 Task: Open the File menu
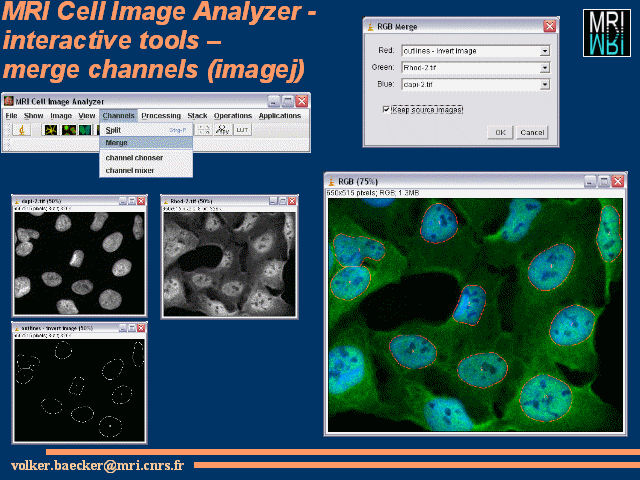pyautogui.click(x=11, y=116)
